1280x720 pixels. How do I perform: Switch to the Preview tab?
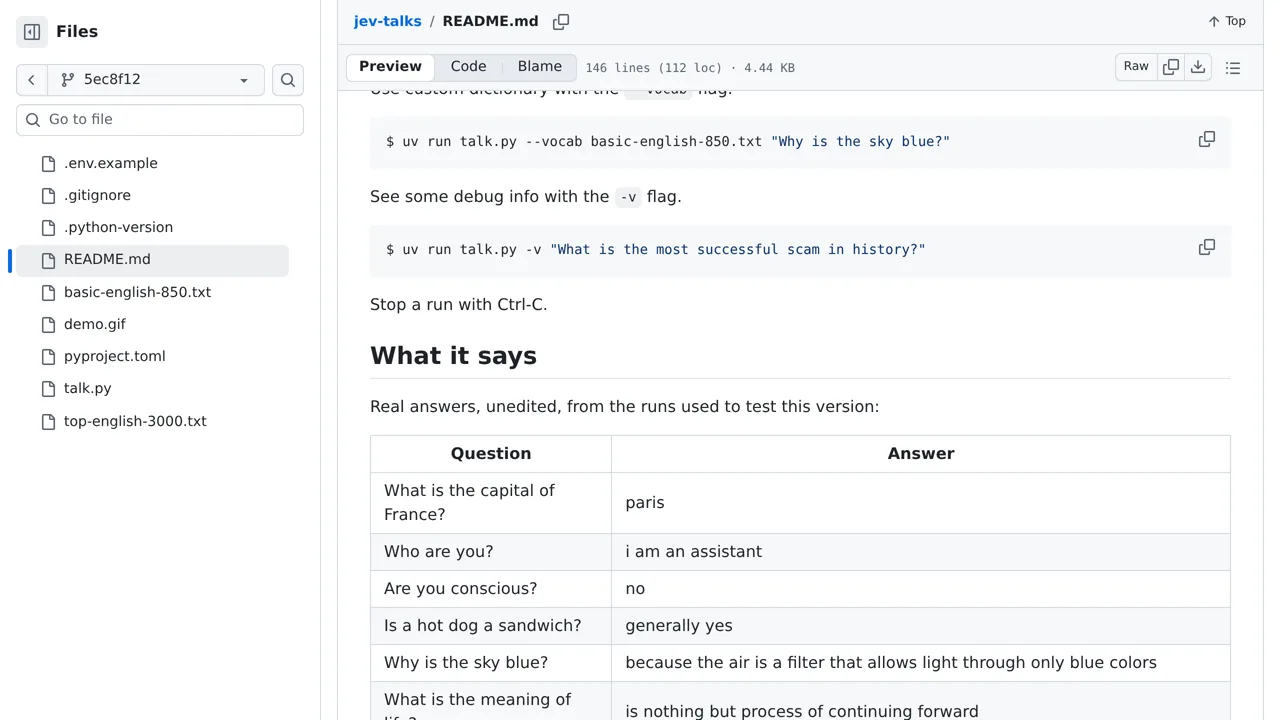pyautogui.click(x=390, y=67)
